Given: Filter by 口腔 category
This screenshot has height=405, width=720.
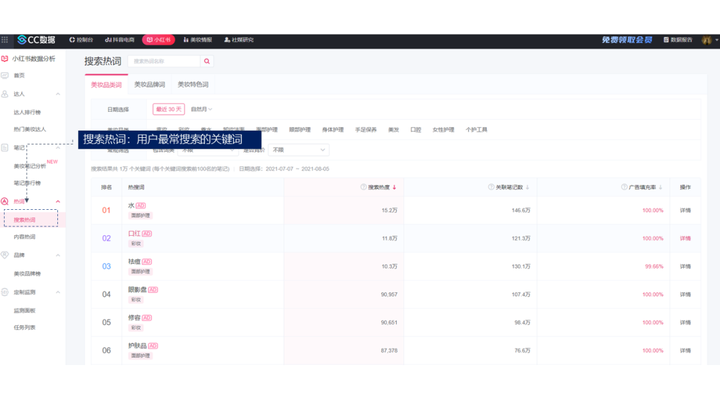Looking at the screenshot, I should click(x=416, y=130).
